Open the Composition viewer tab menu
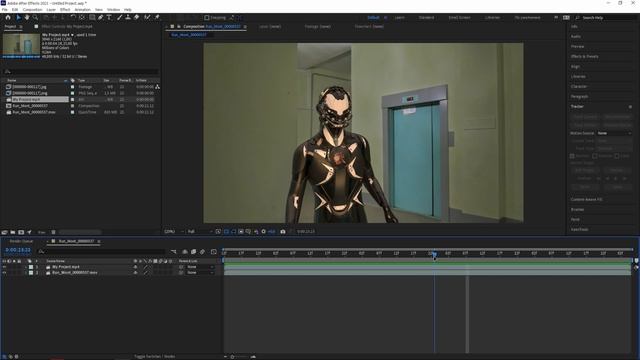 pos(245,27)
